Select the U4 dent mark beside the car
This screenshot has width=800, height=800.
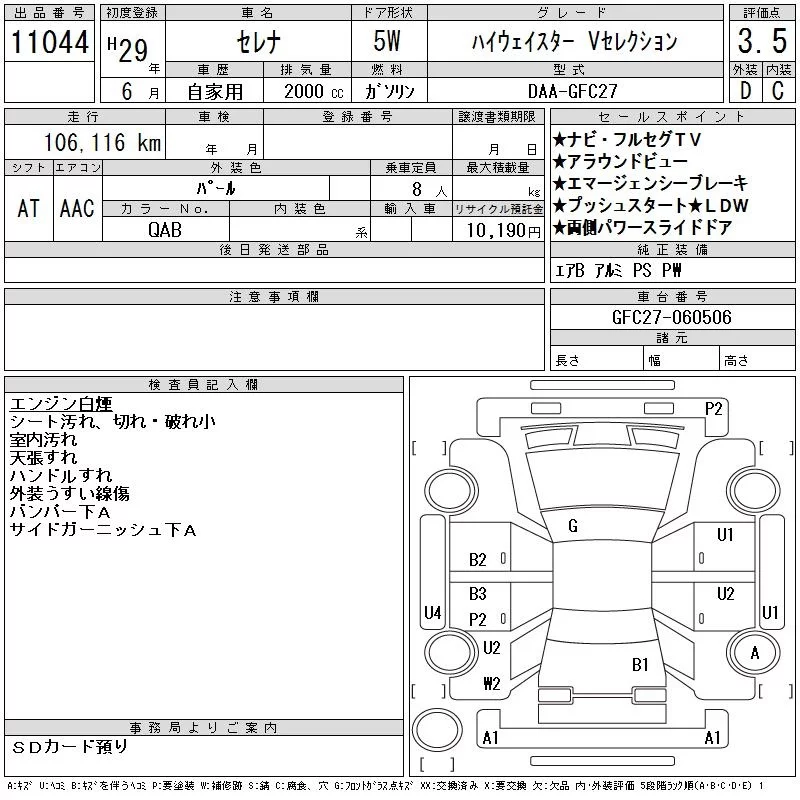coord(432,612)
